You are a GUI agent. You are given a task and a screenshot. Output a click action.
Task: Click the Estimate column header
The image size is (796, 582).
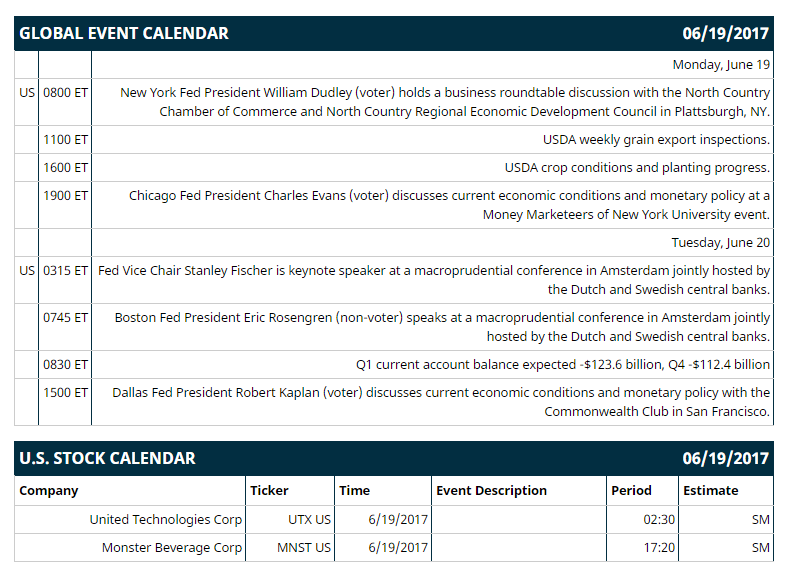[711, 491]
